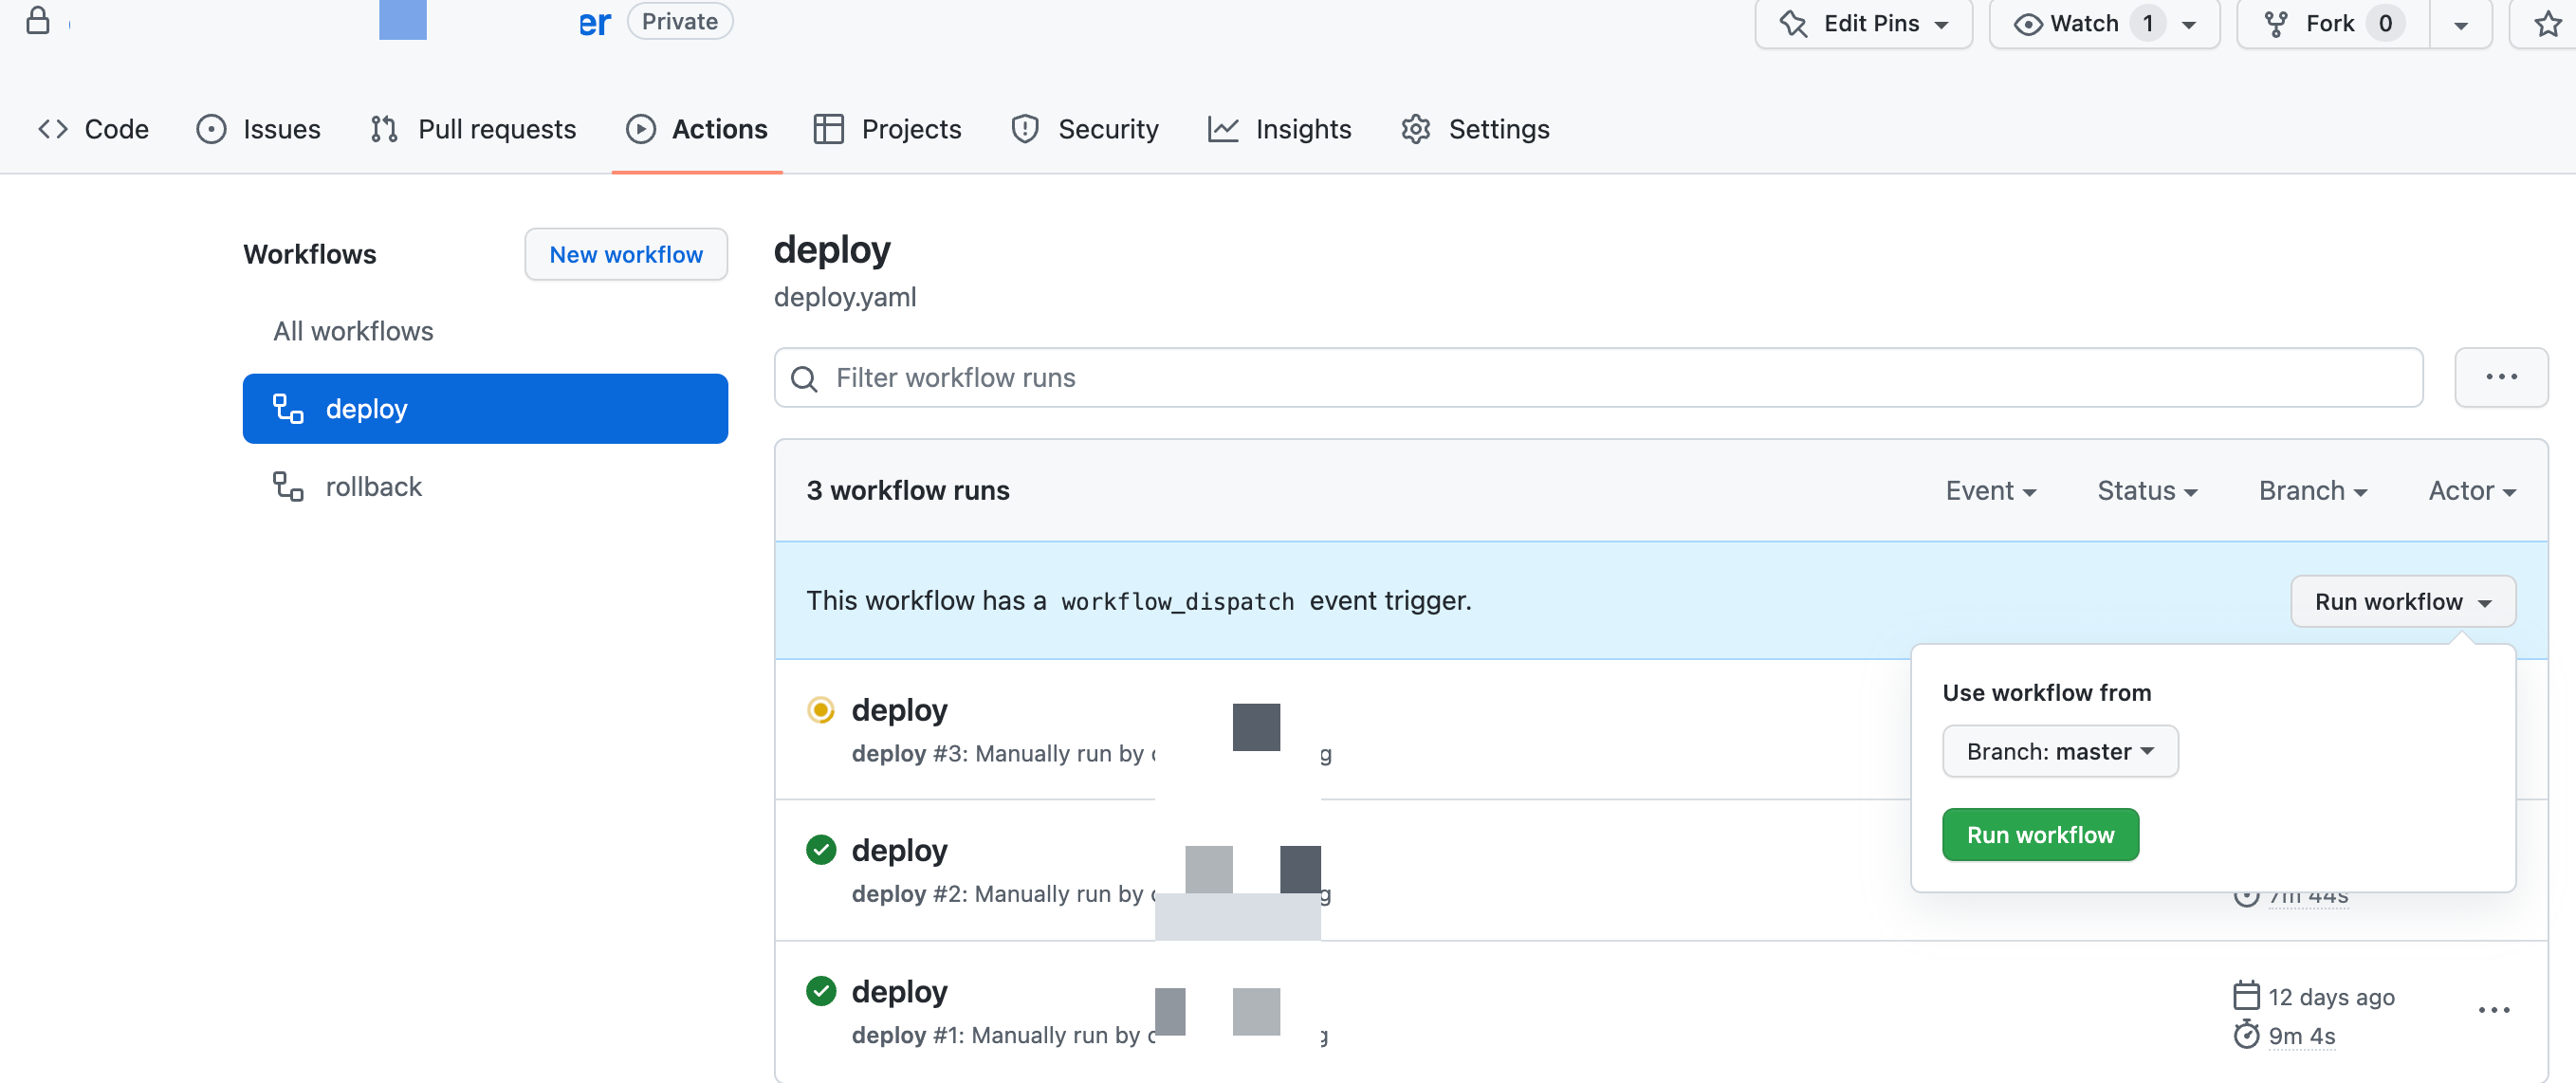Toggle Watch for this repository
Image resolution: width=2576 pixels, height=1083 pixels.
coord(2084,23)
